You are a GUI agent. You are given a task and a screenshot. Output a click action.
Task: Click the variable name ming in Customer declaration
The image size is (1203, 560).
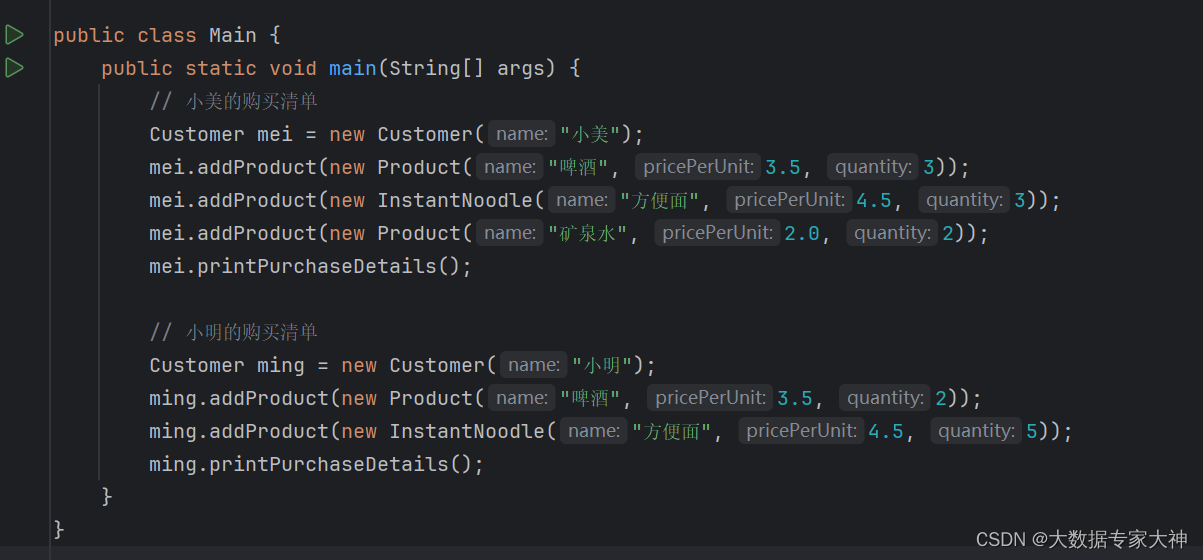pos(281,365)
